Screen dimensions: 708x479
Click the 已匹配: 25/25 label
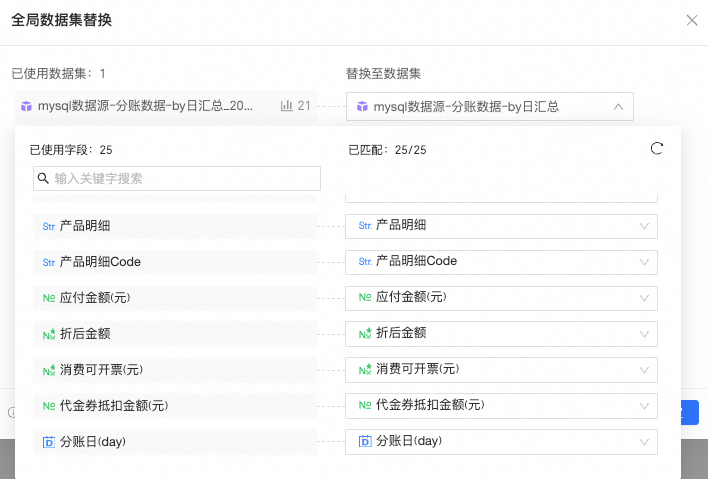pyautogui.click(x=387, y=150)
